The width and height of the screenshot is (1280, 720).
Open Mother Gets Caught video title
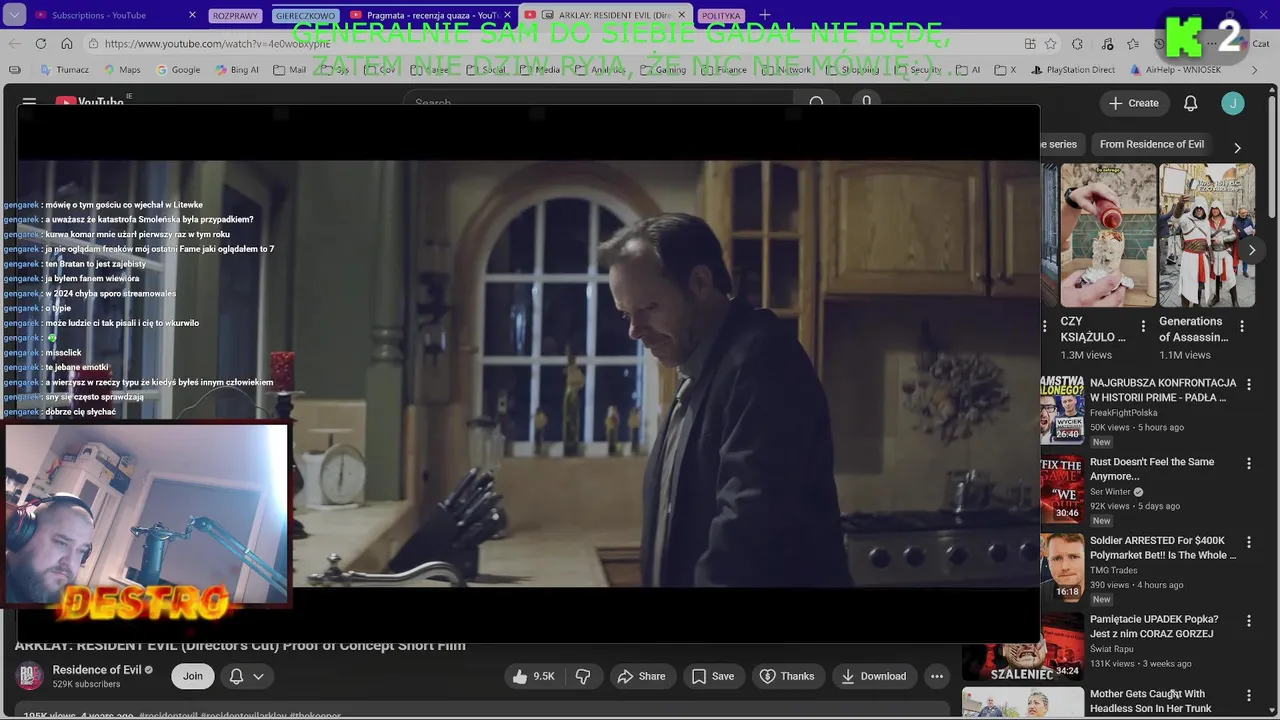[1150, 701]
